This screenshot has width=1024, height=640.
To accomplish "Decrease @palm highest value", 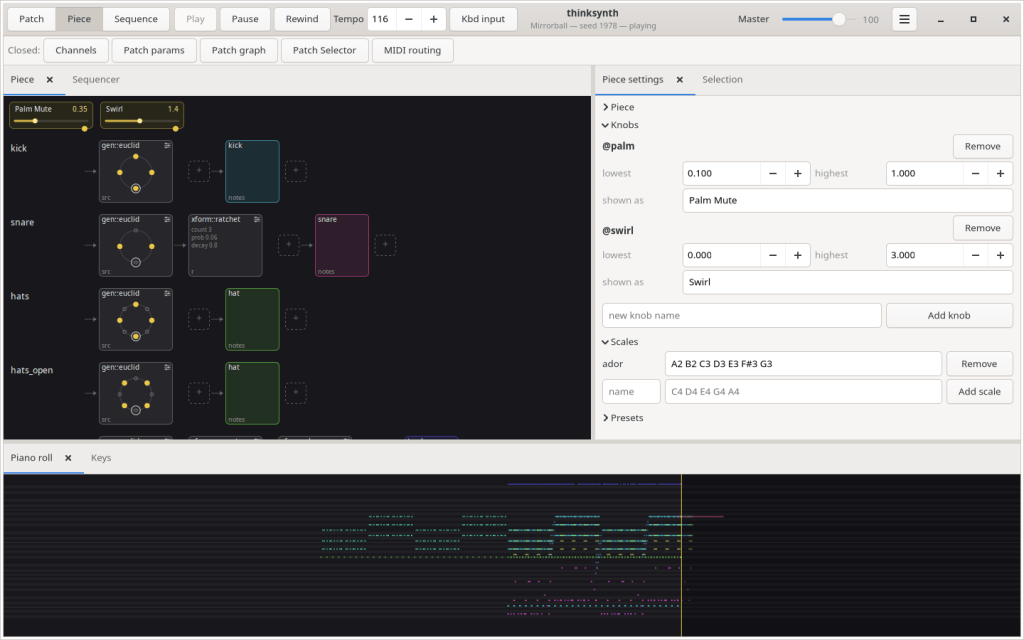I will point(975,173).
